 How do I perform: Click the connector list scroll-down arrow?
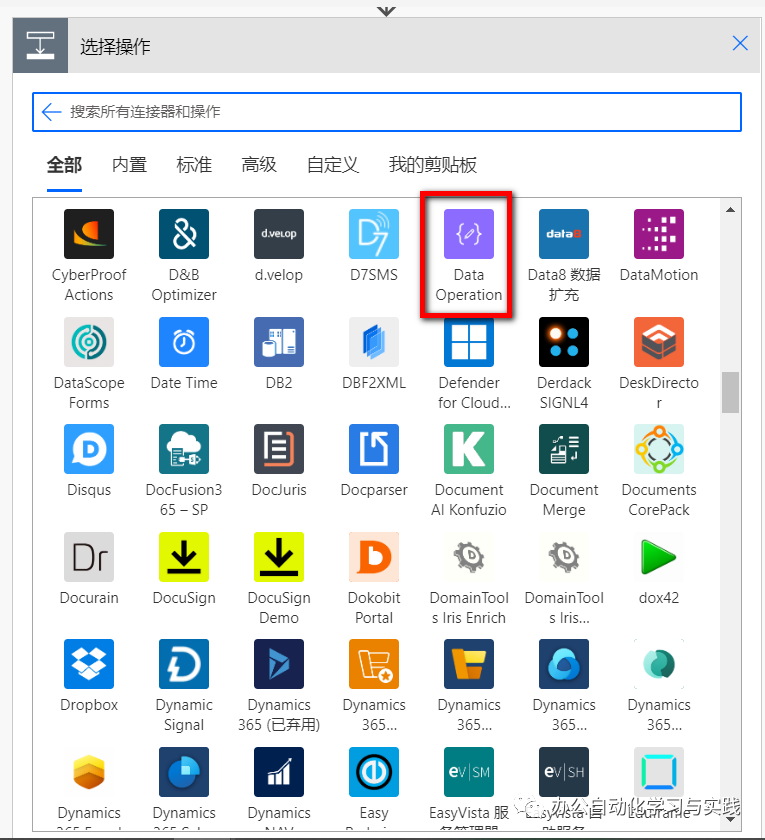730,819
